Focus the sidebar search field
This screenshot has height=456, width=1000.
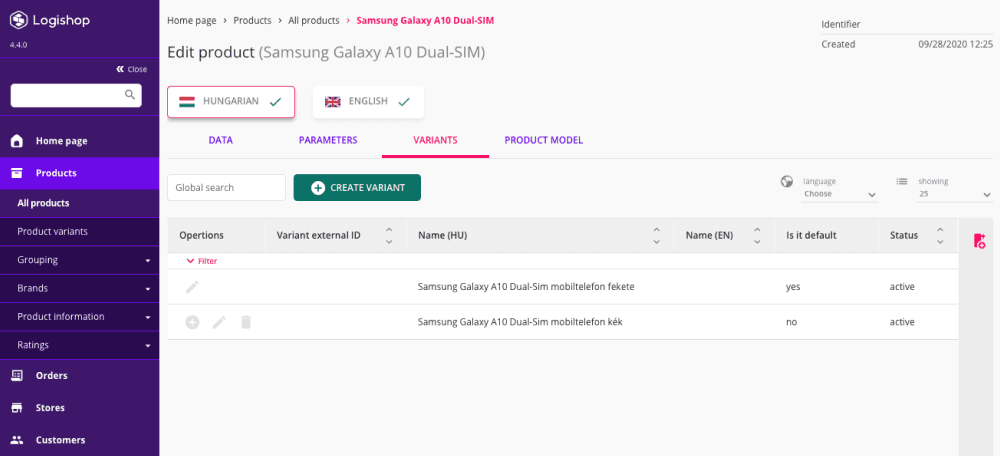tap(76, 95)
